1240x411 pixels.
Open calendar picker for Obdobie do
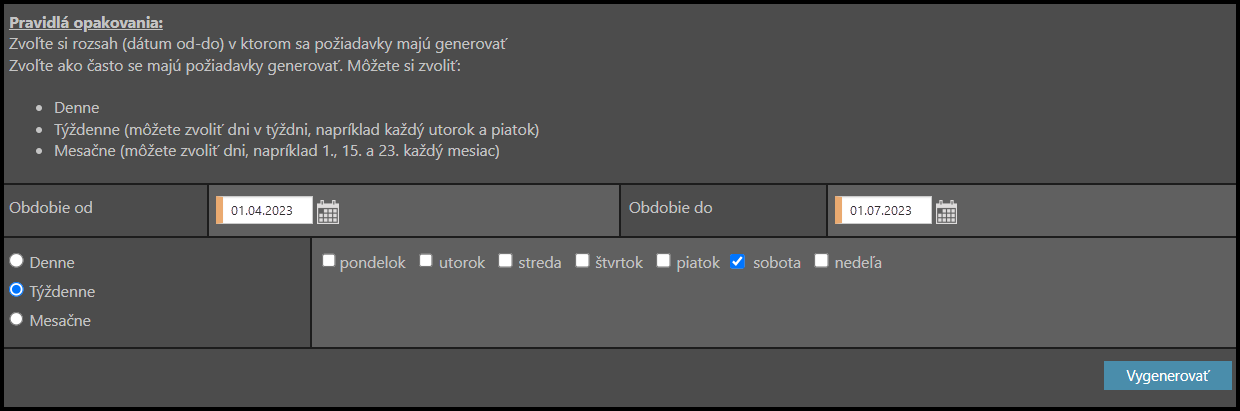(946, 211)
